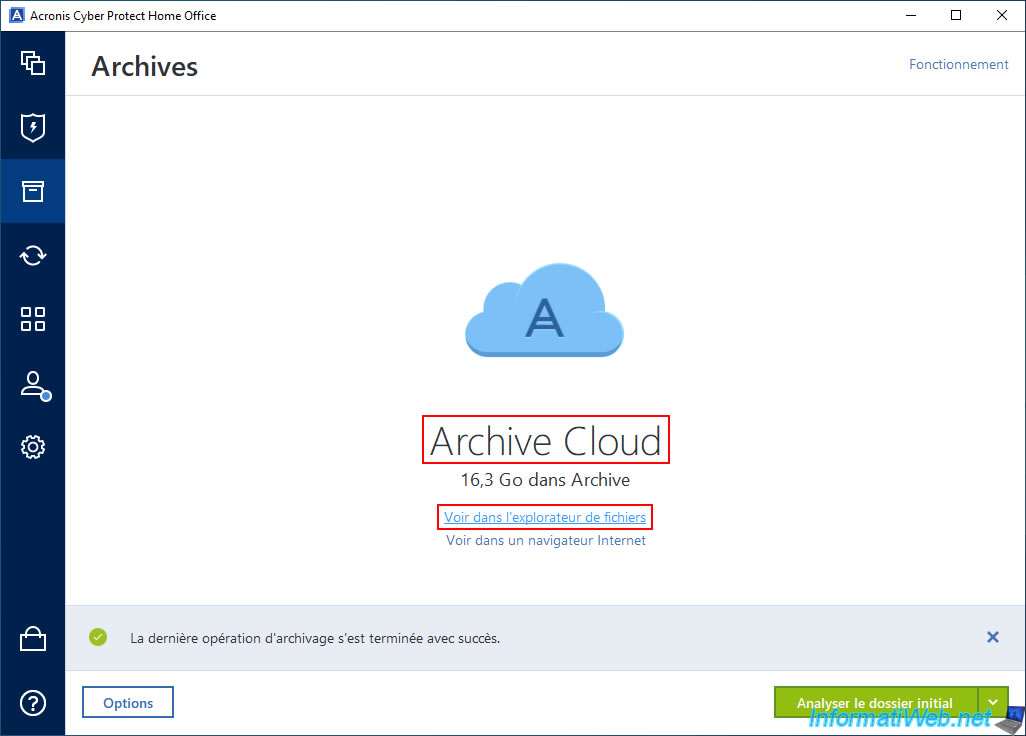Expand the arrow beside Analyser le dossier initial
This screenshot has height=736, width=1026.
tap(993, 702)
